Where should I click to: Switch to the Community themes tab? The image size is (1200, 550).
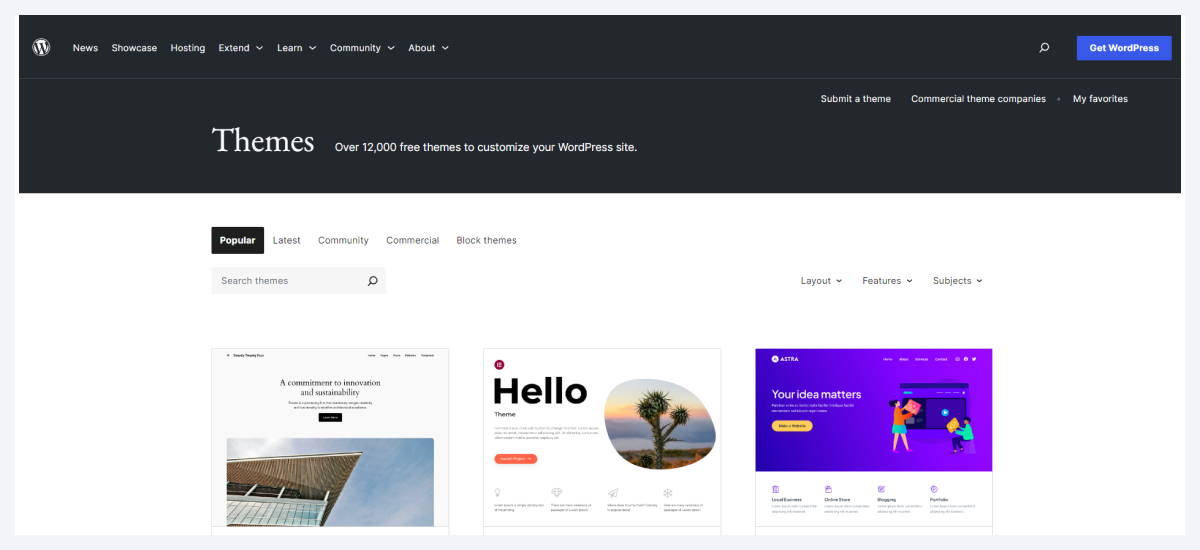click(343, 240)
